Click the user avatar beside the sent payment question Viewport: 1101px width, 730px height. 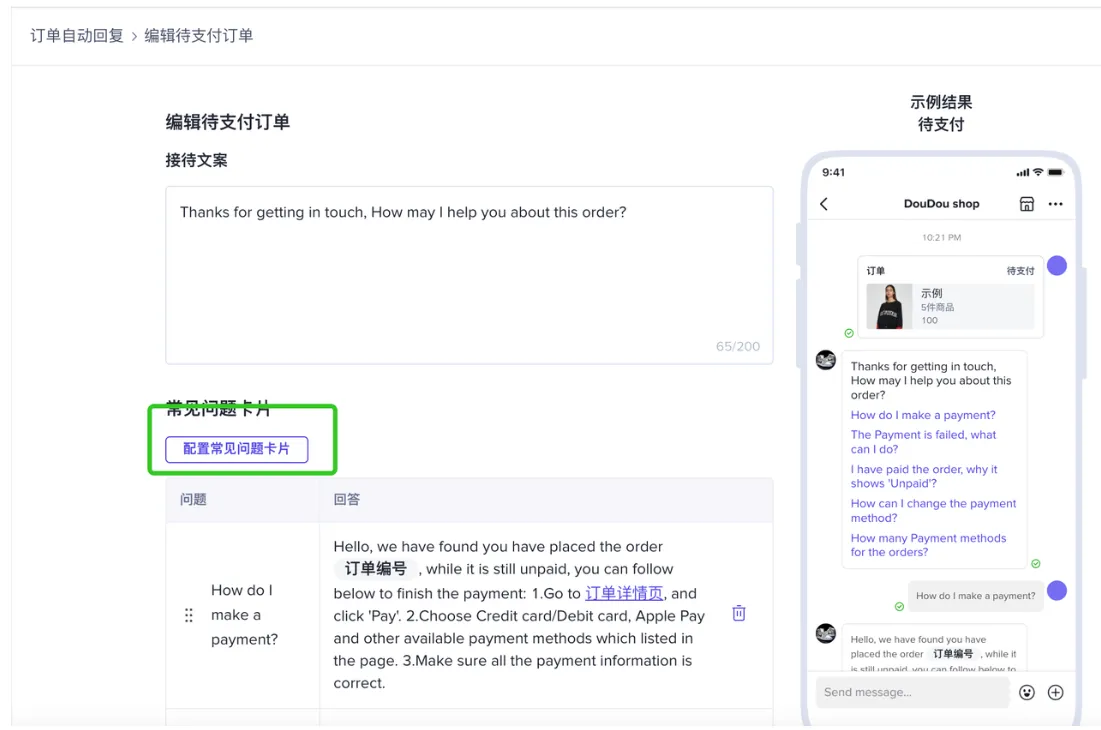point(1057,591)
